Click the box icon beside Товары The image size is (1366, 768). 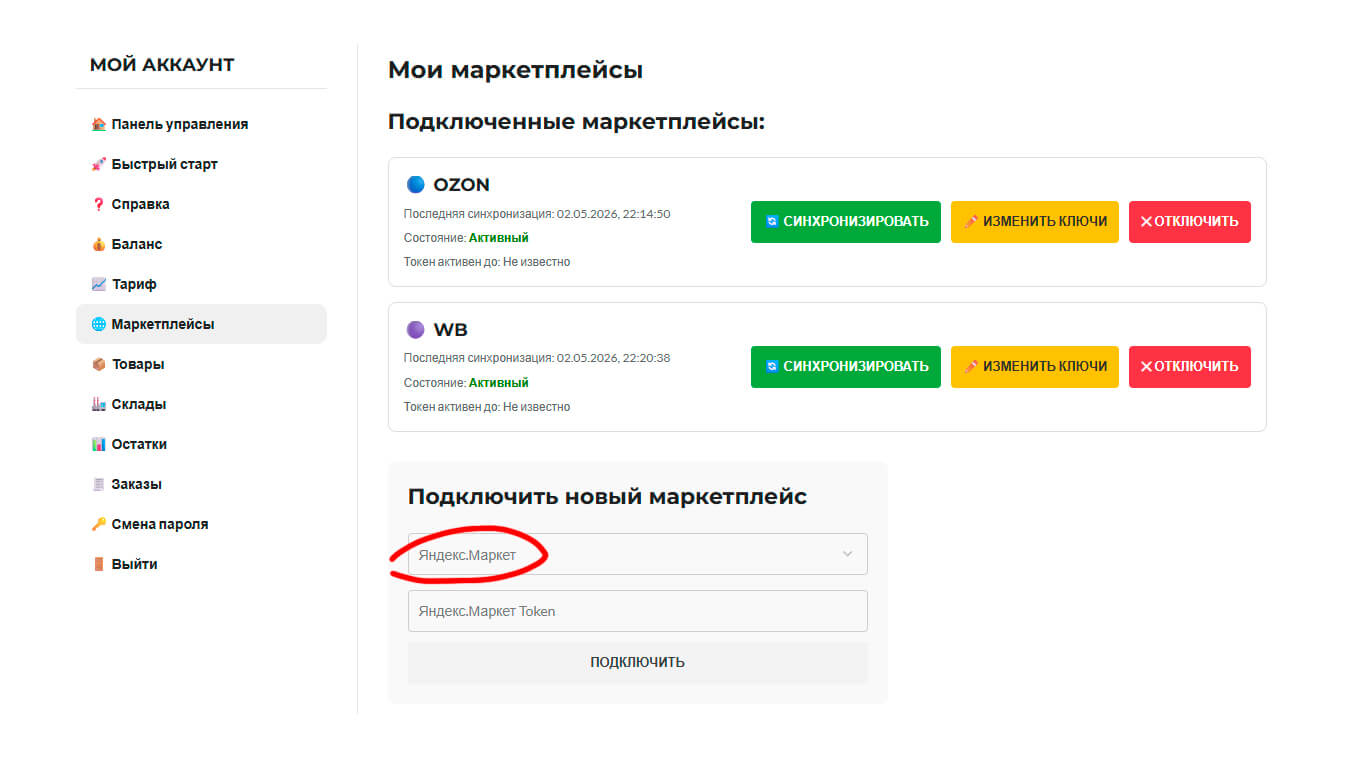pos(98,364)
